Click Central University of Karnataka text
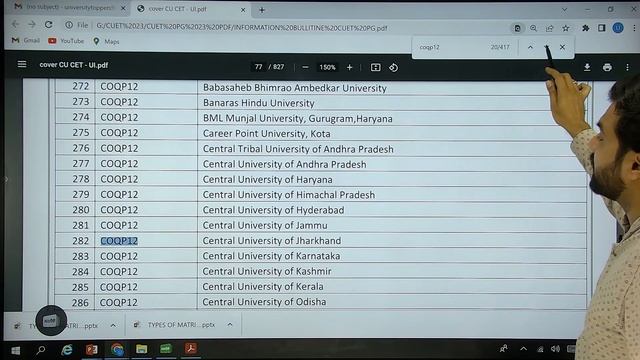 (271, 256)
